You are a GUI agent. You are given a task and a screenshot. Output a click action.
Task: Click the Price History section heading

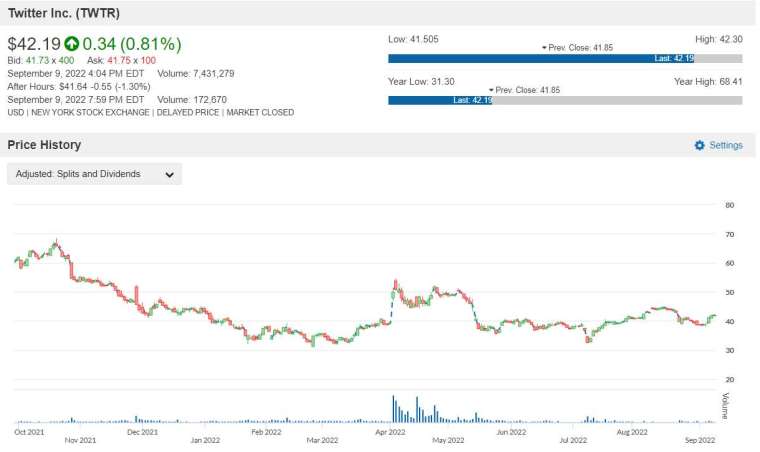click(44, 145)
